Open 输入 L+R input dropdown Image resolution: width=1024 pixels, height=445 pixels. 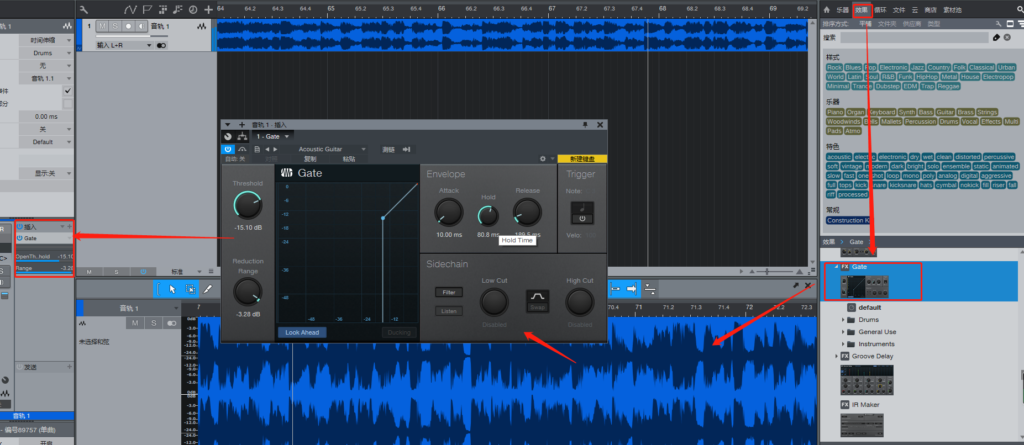tap(124, 46)
